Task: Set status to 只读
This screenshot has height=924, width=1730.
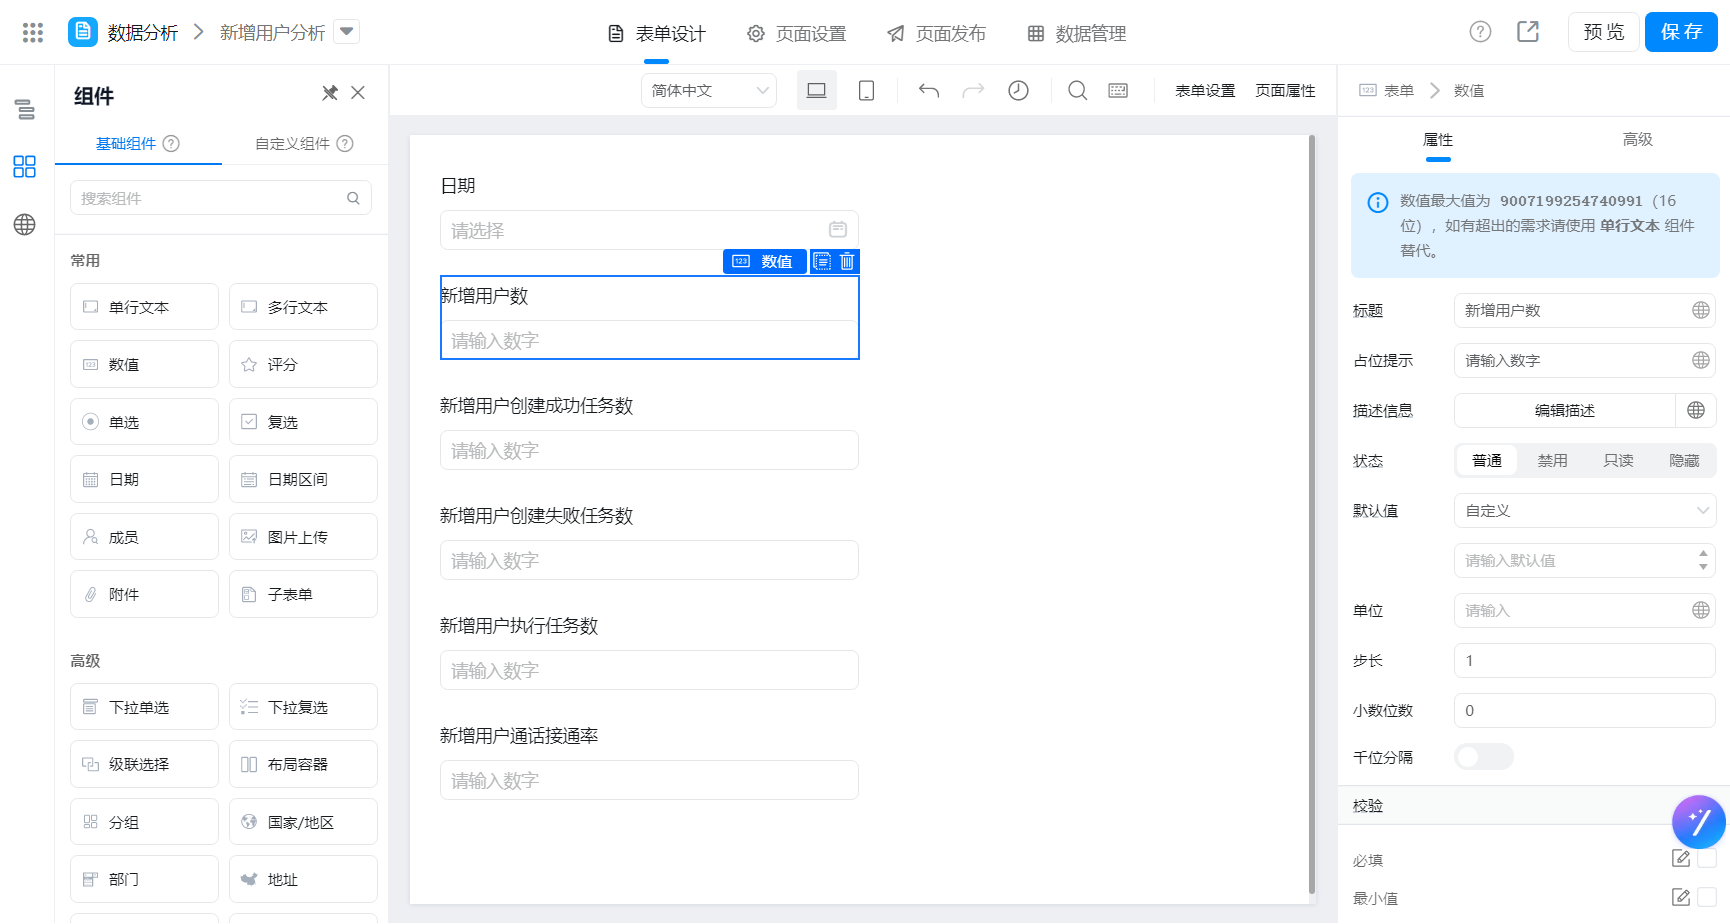Action: point(1618,460)
